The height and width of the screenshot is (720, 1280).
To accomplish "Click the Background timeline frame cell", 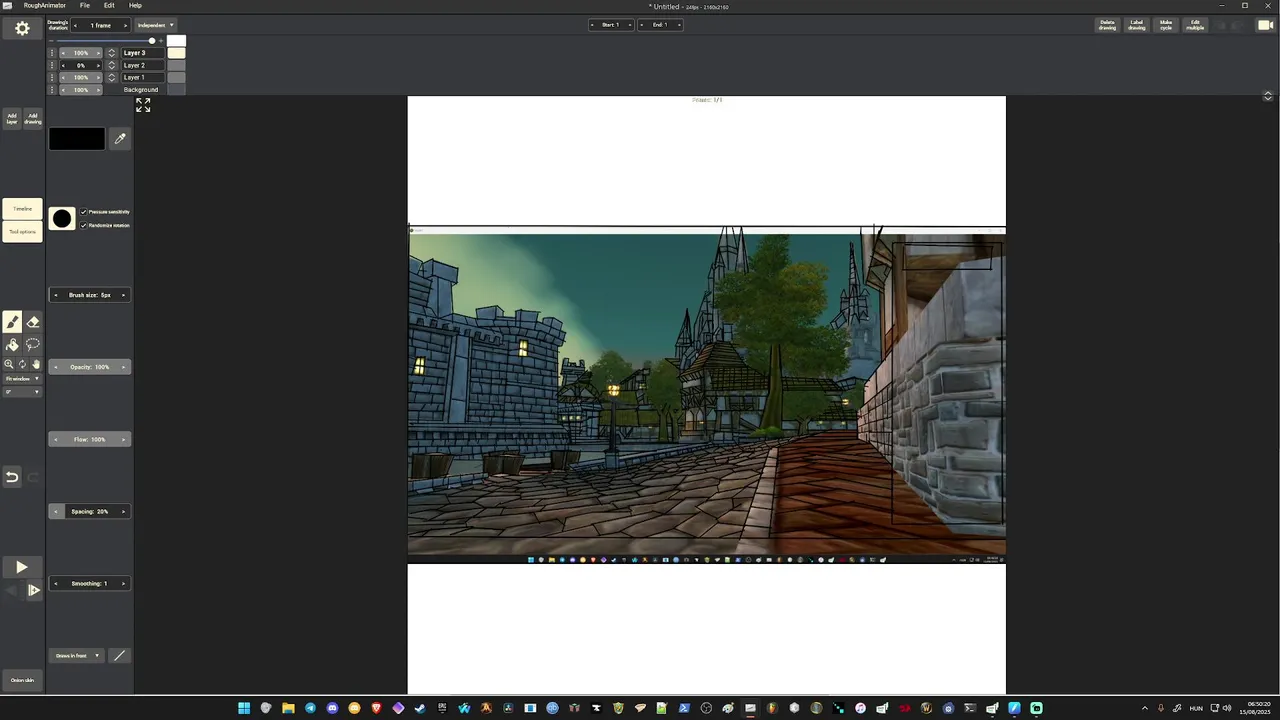I will [176, 90].
